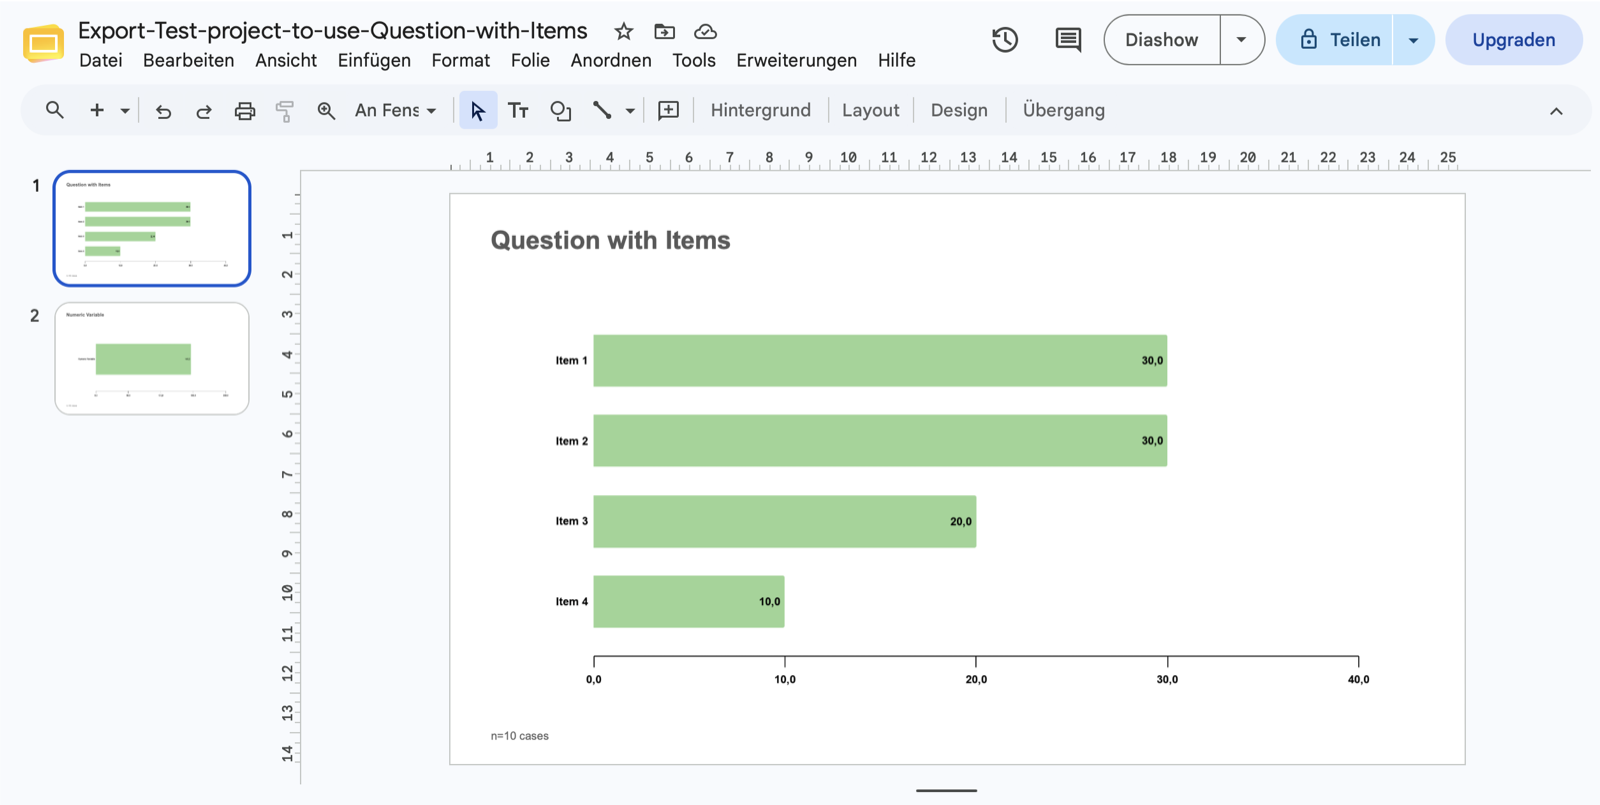Open the Tools menu
The image size is (1600, 805).
[x=694, y=60]
